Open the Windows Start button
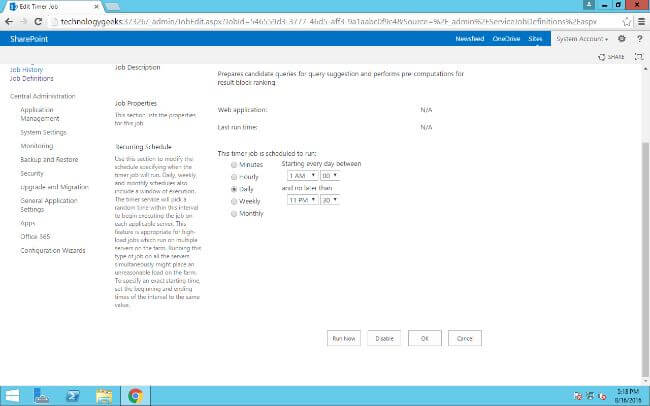The width and height of the screenshot is (650, 406). point(12,396)
